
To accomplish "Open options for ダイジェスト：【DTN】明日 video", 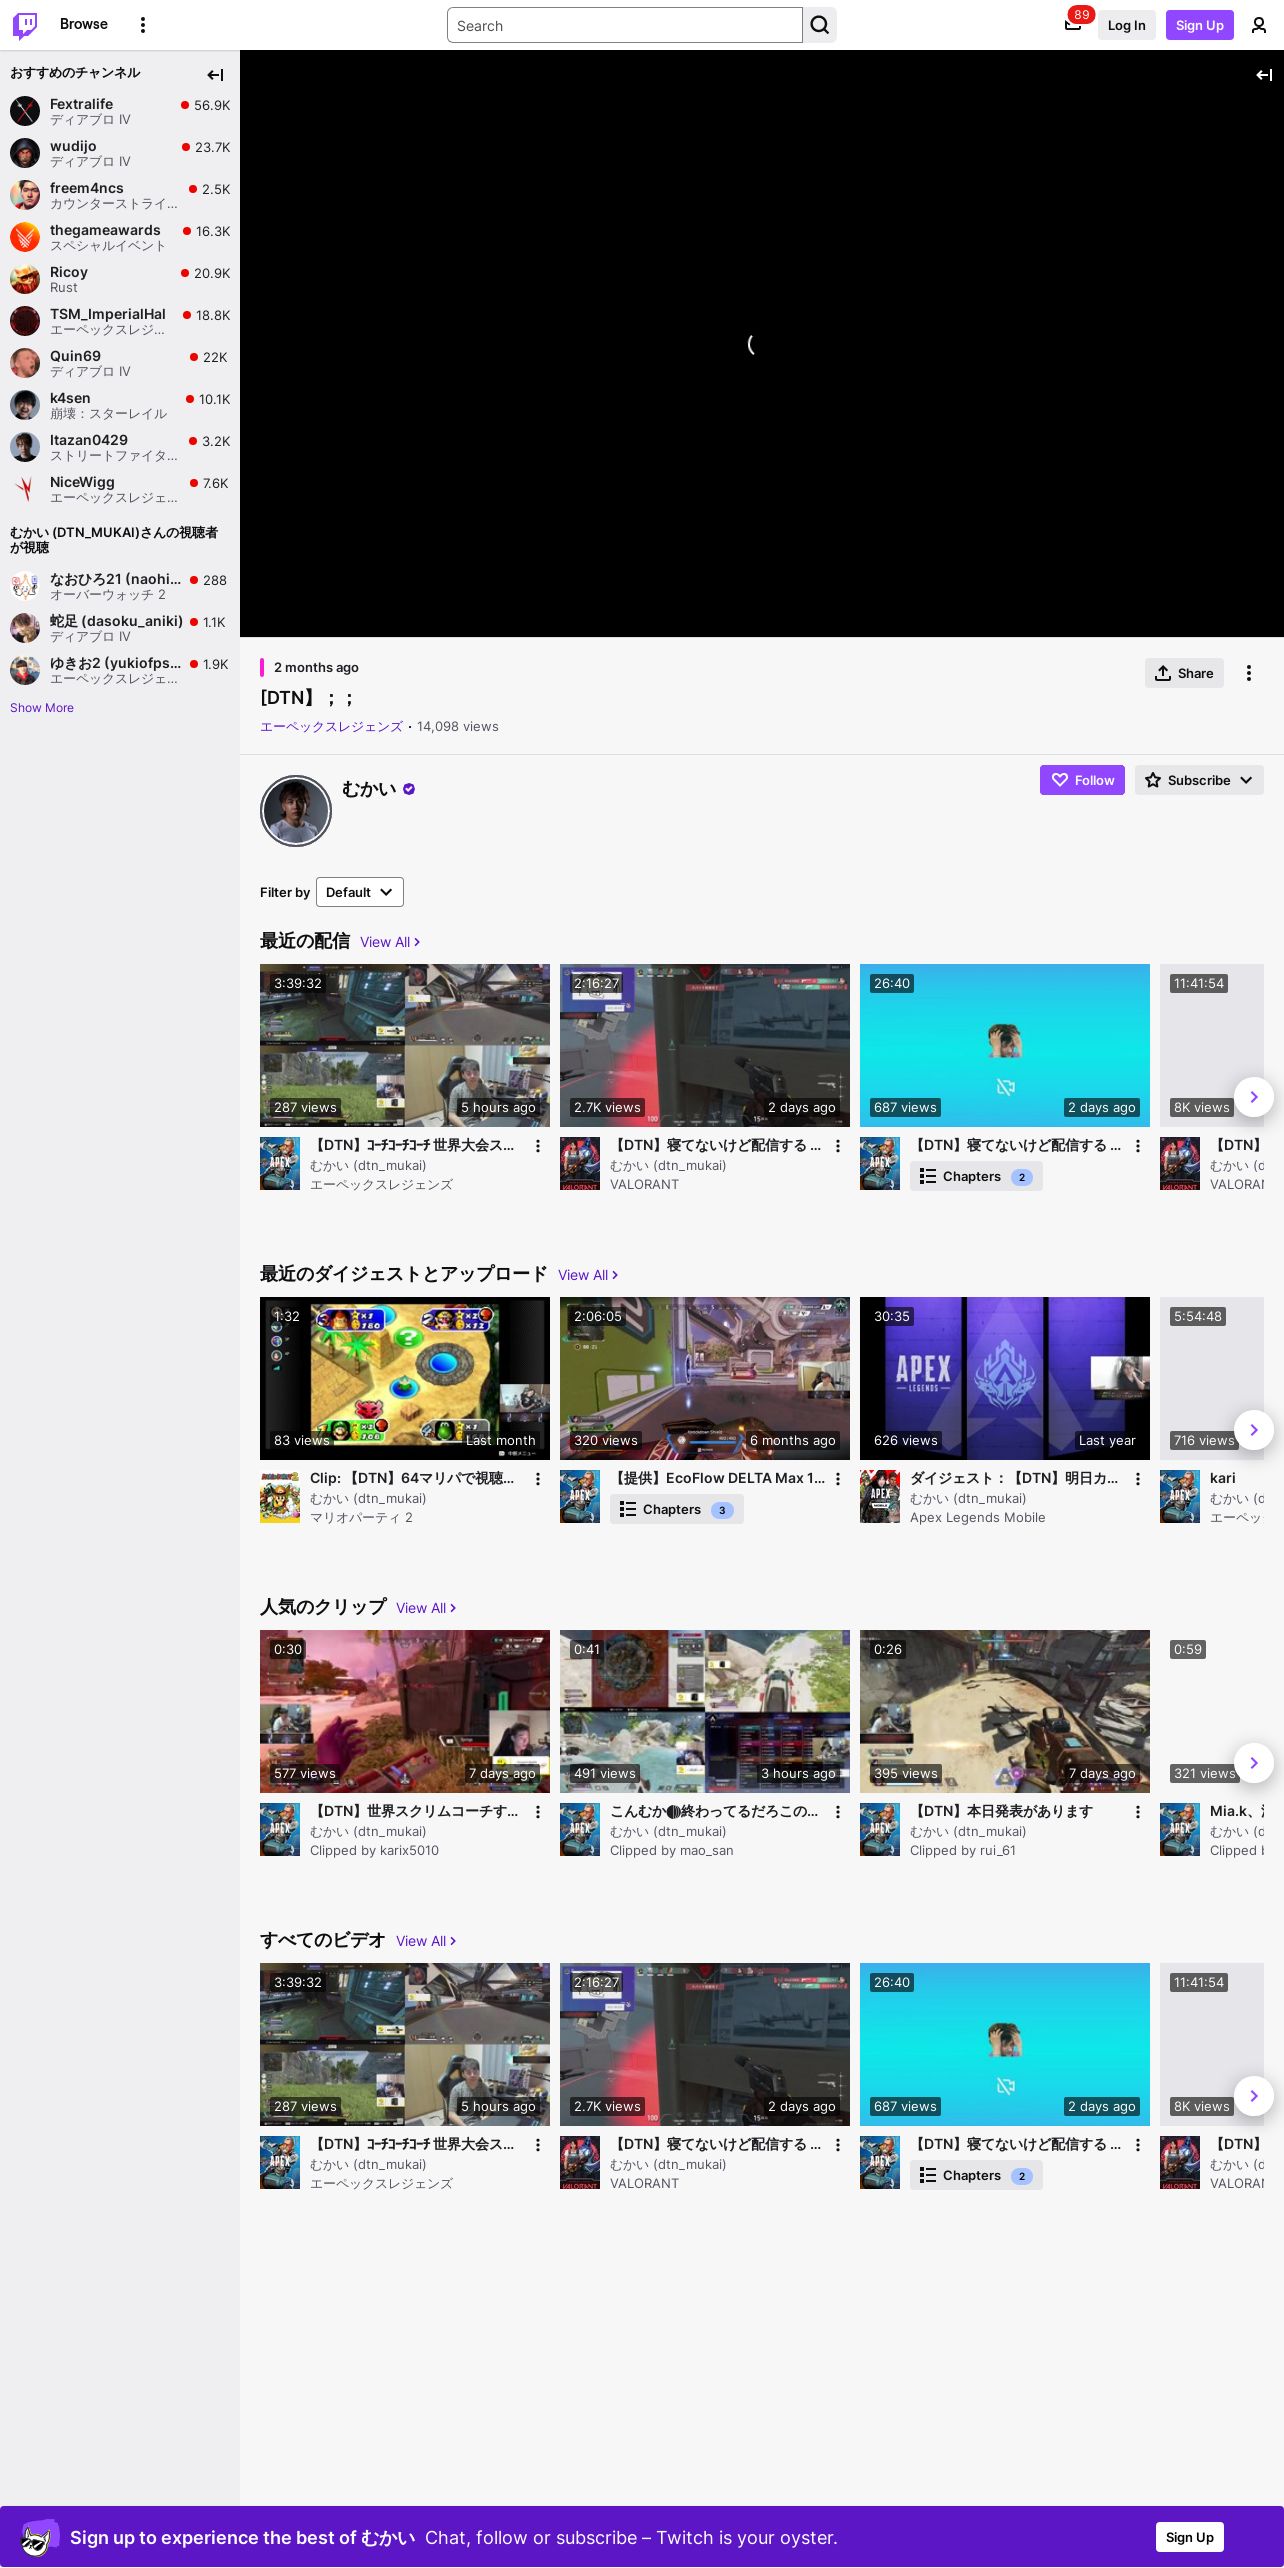I will pos(1138,1479).
